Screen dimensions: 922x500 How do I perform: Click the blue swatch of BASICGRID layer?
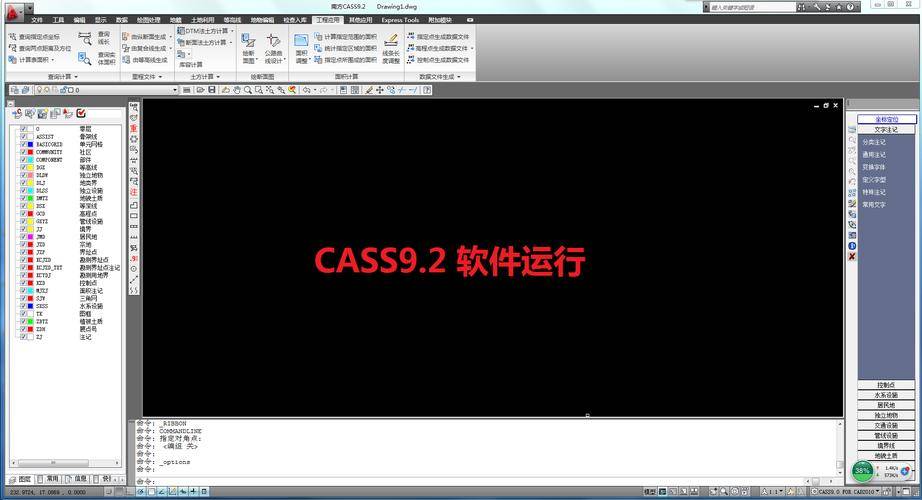tap(31, 144)
